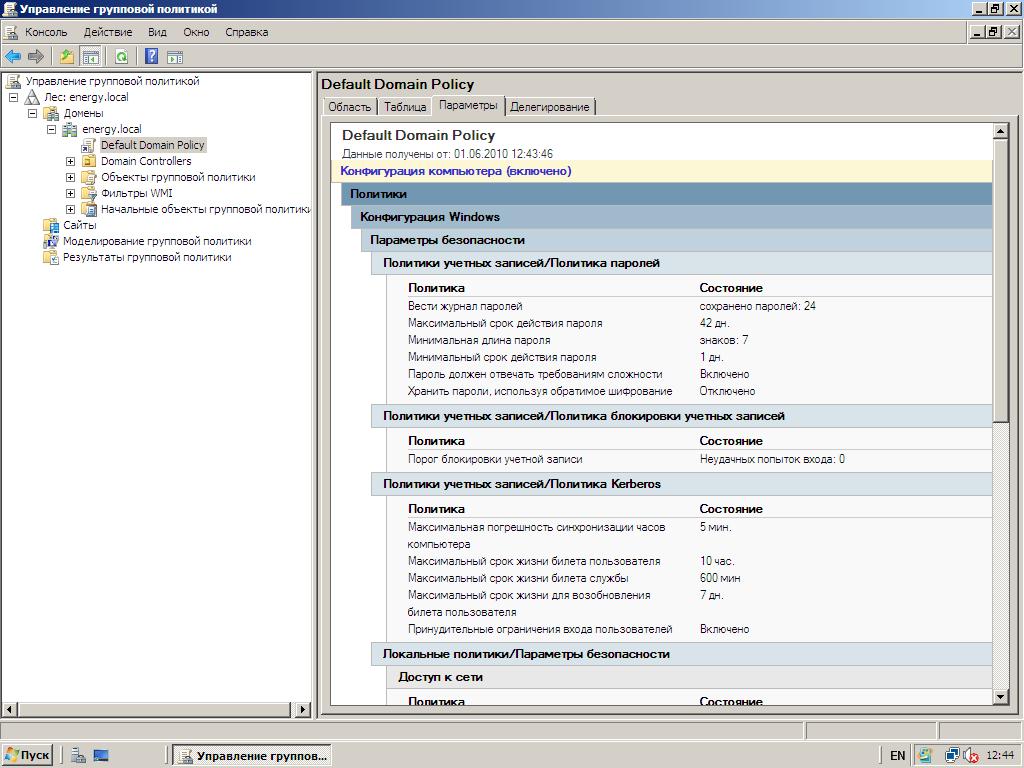Screen dimensions: 1024x768
Task: Toggle the console tree pane icon
Action: [90, 57]
